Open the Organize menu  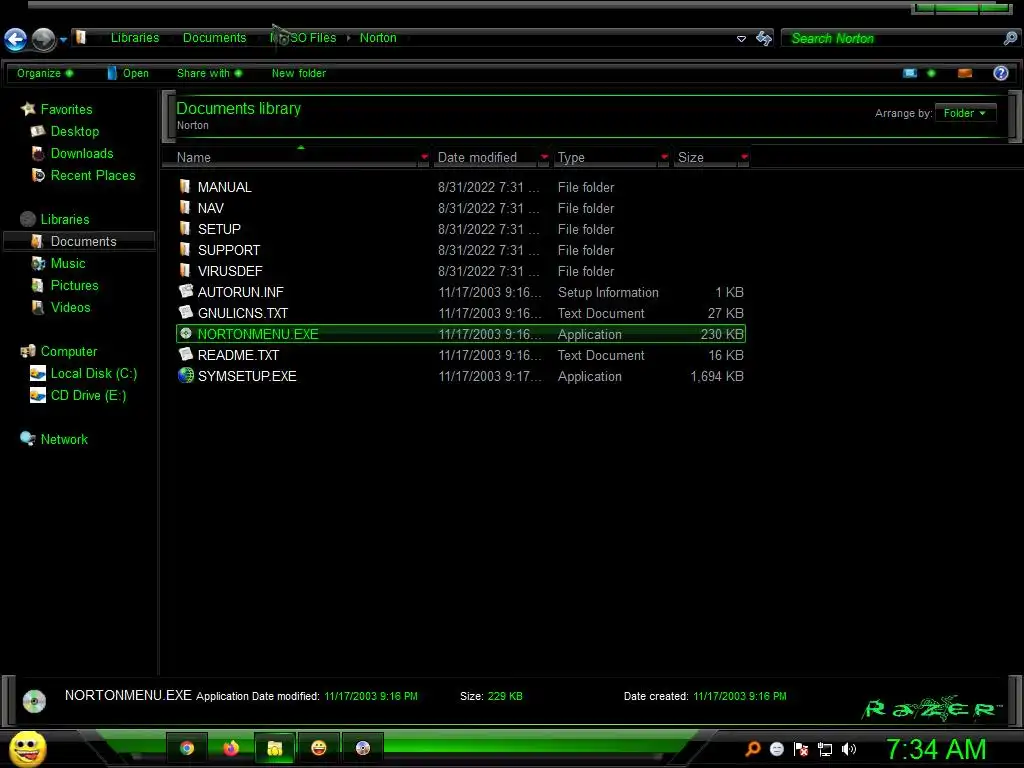point(44,73)
